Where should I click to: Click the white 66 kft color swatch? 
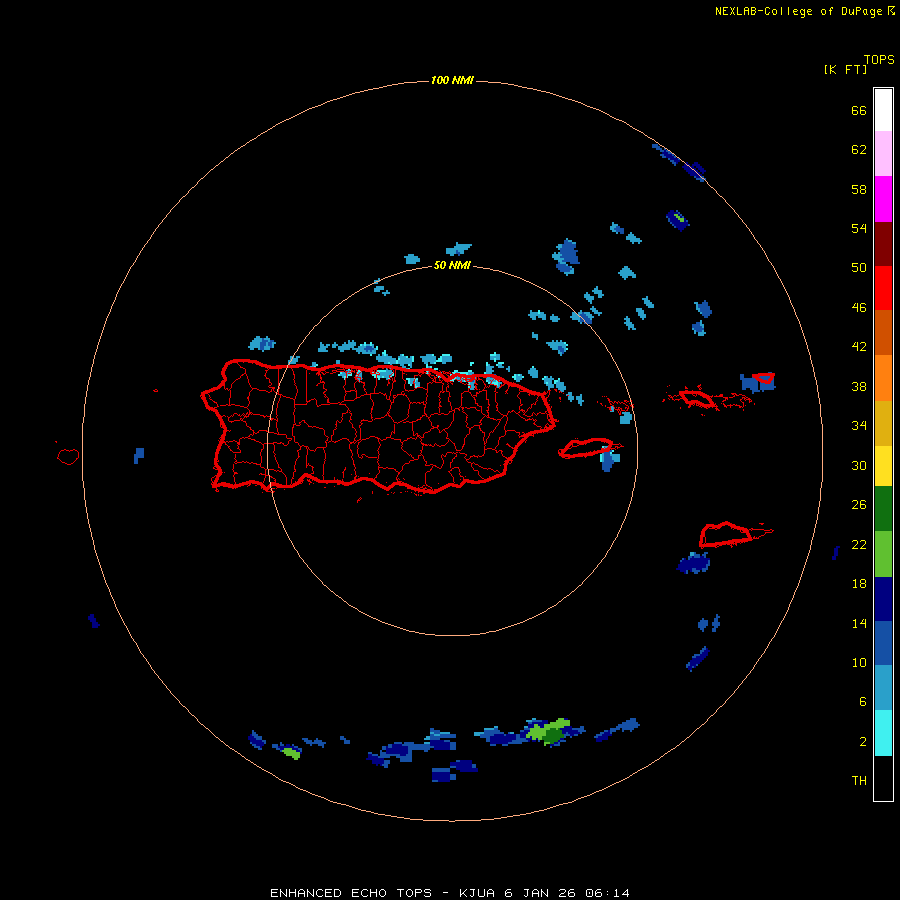click(883, 110)
